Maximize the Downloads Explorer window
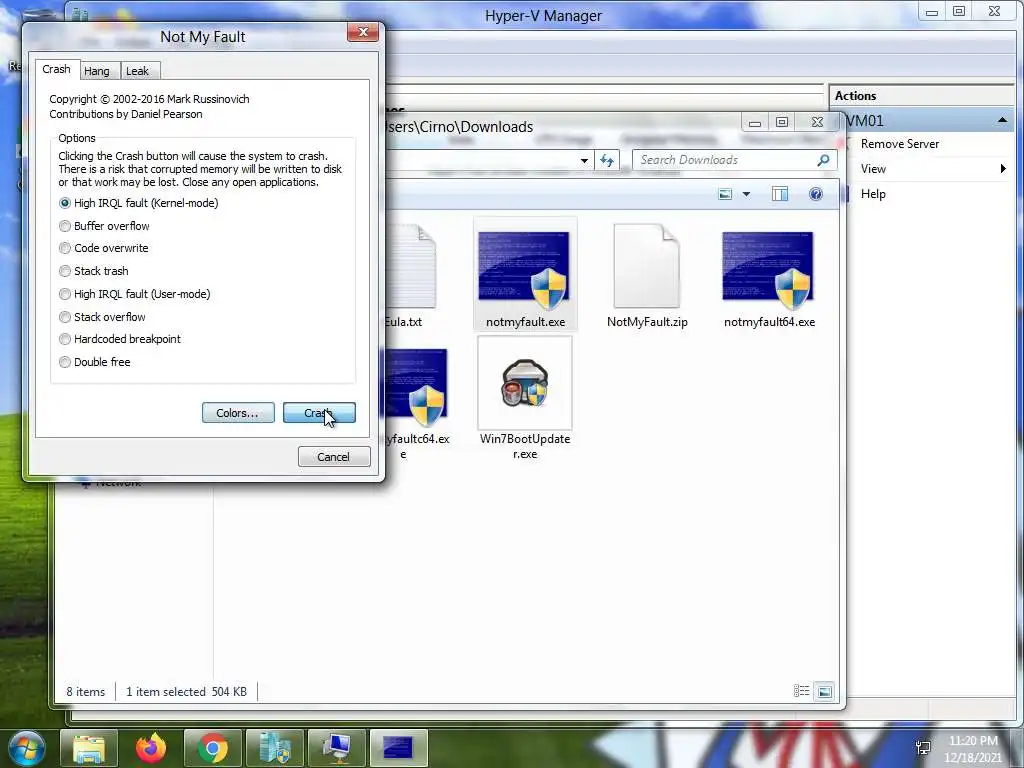Screen dimensions: 1024x768 (x=782, y=122)
